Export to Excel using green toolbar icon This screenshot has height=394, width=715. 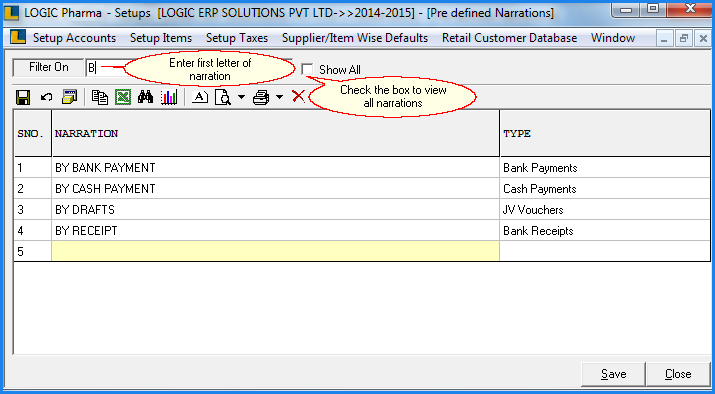pos(123,97)
